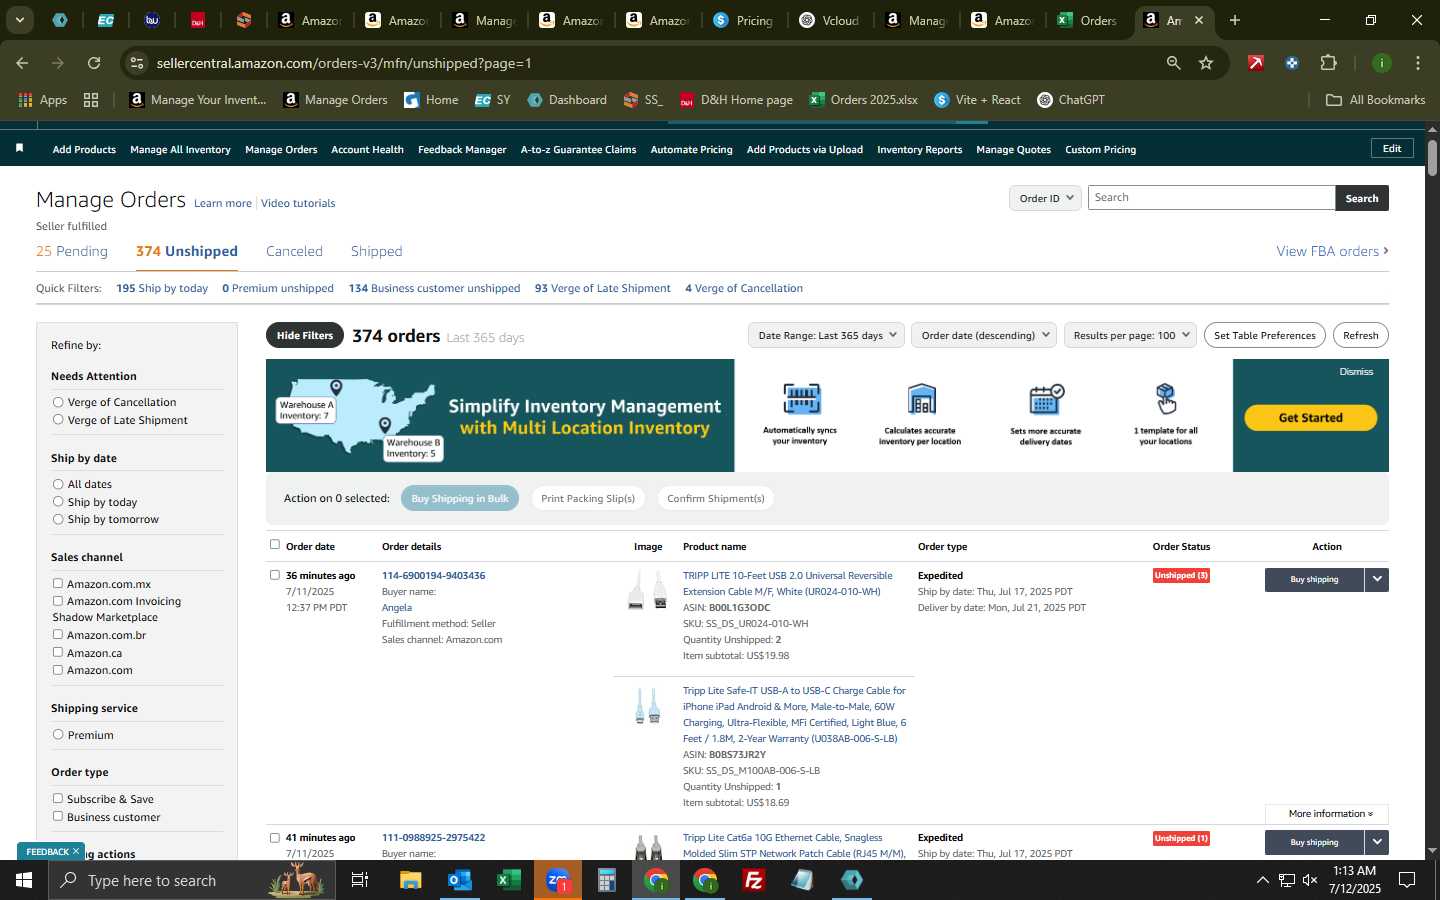Select order 114-6900194-9403436 checkbox

pyautogui.click(x=275, y=575)
